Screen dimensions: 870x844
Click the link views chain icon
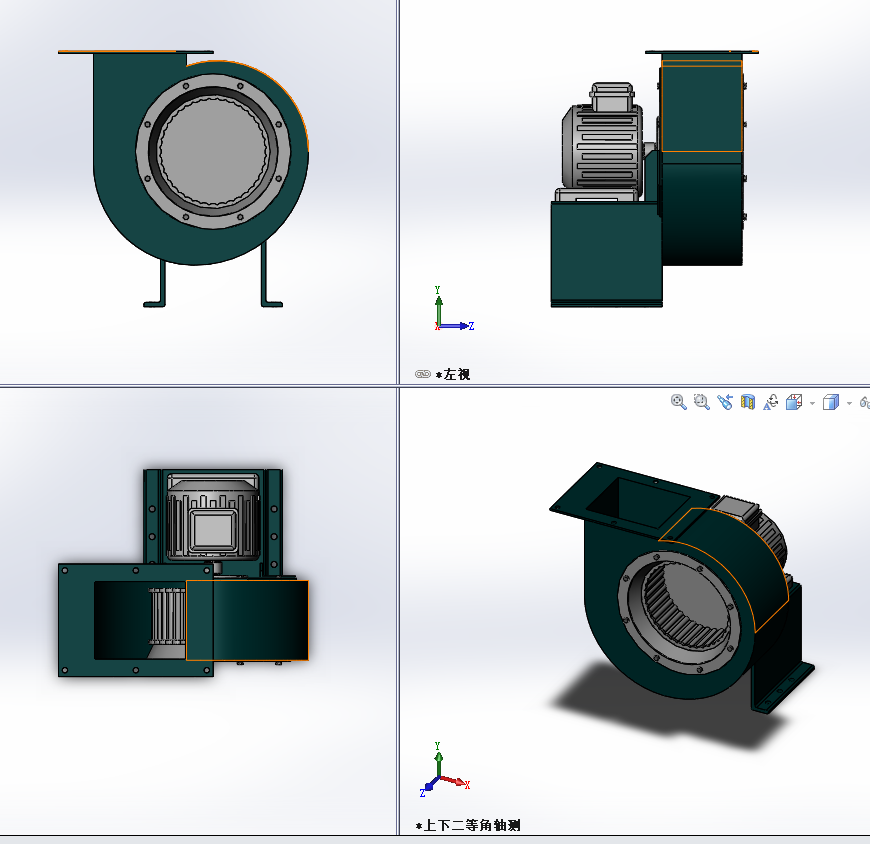[423, 374]
